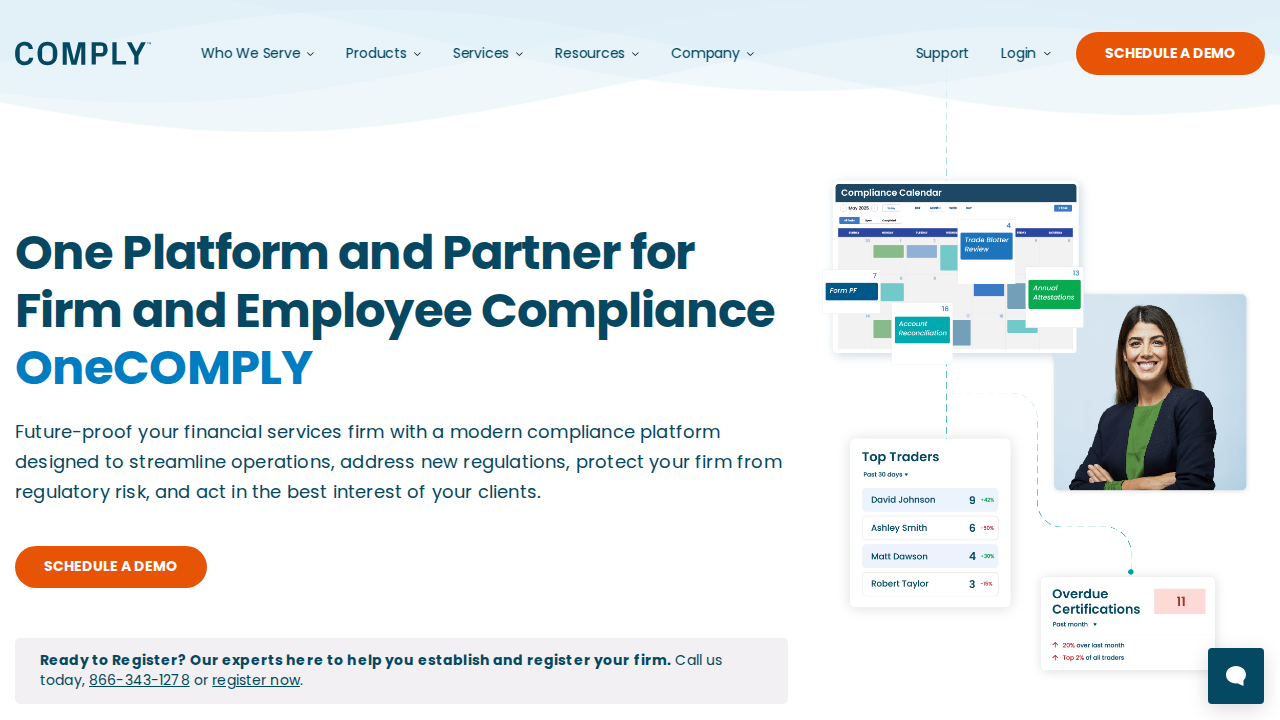This screenshot has width=1280, height=720.
Task: Click the Top Traders card heading
Action: 900,457
